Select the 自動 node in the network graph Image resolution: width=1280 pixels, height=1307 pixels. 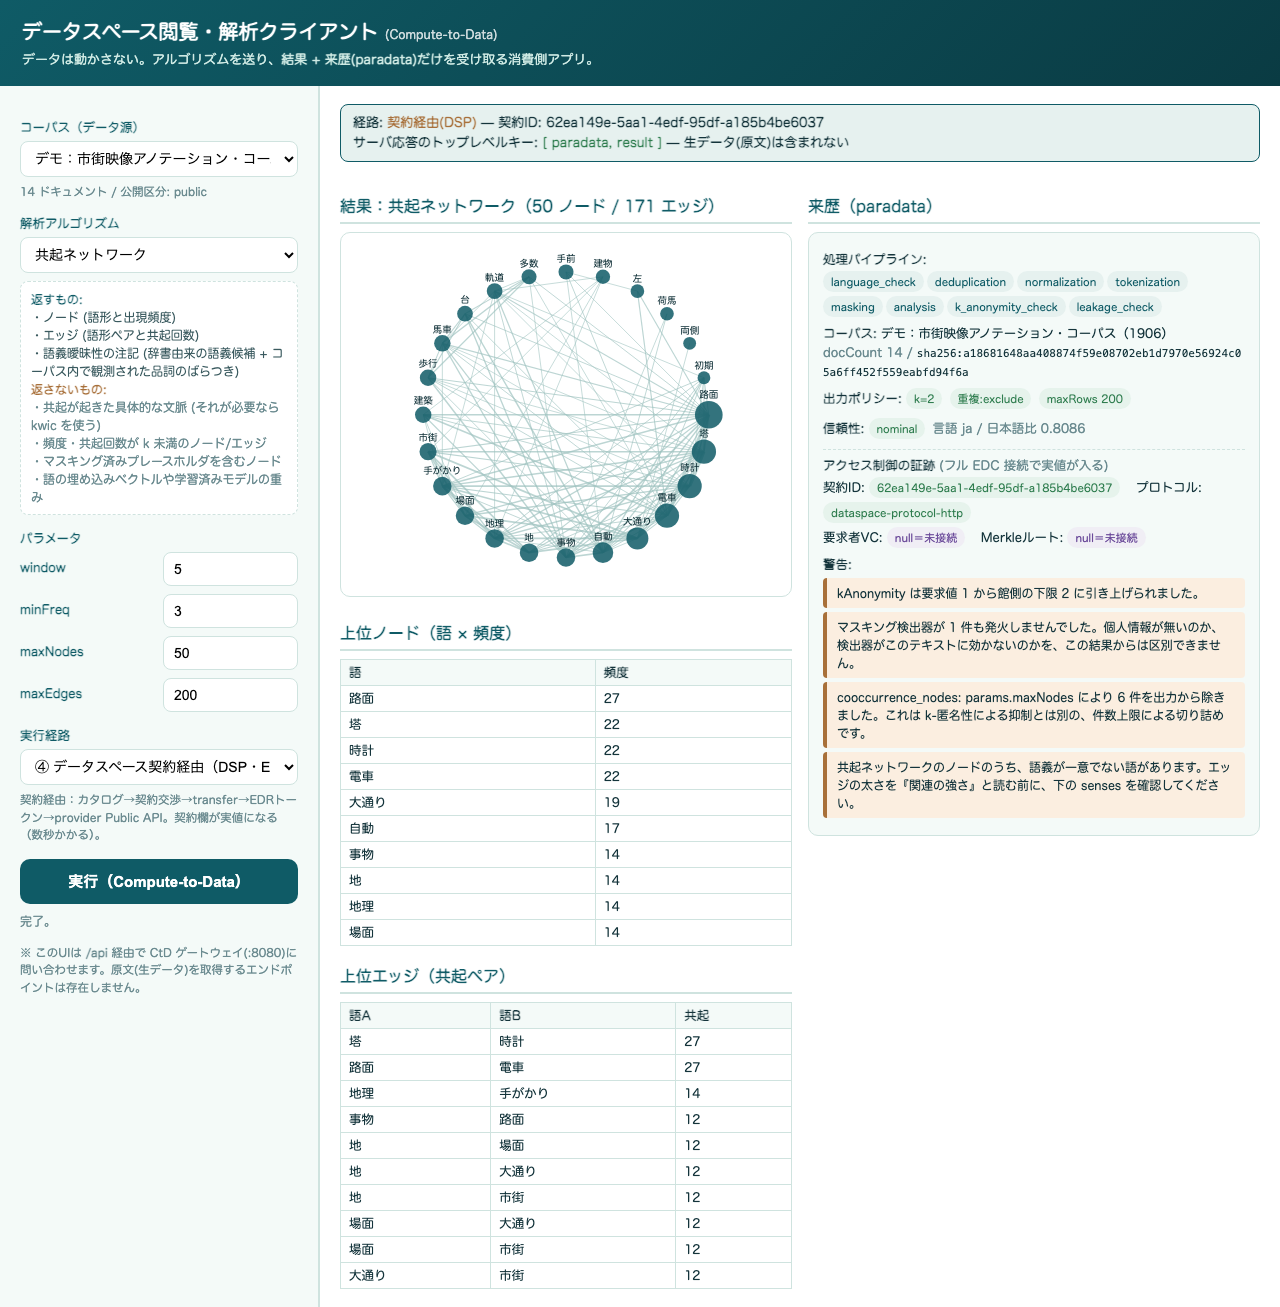603,552
